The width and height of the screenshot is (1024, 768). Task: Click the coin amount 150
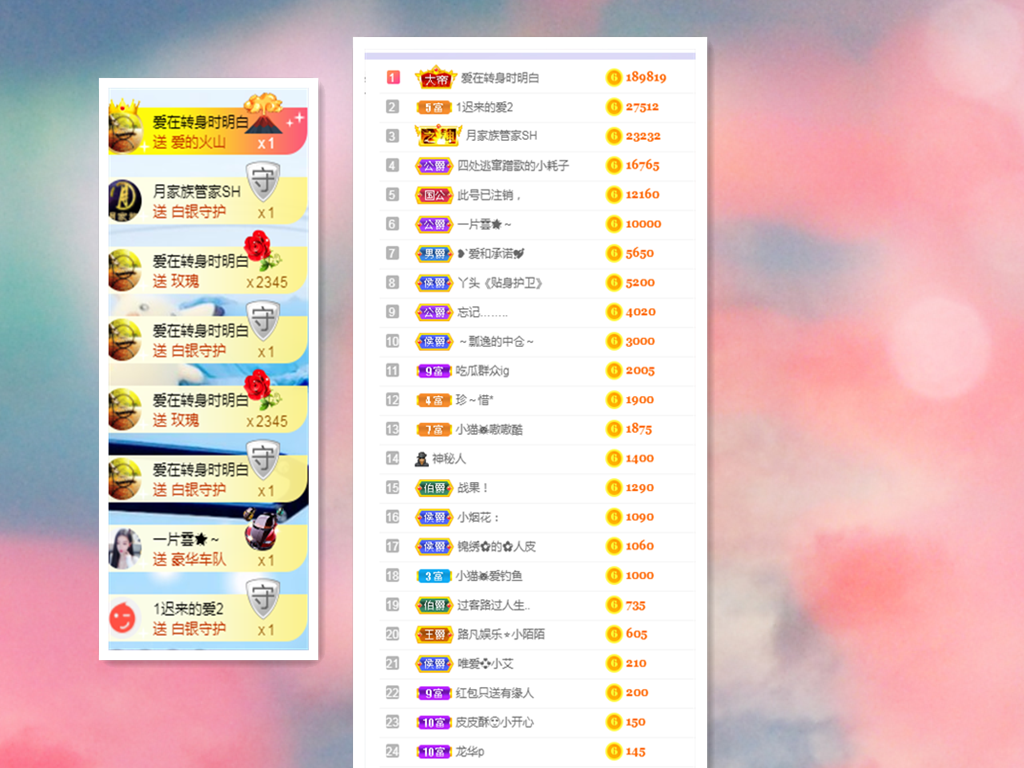coord(635,722)
